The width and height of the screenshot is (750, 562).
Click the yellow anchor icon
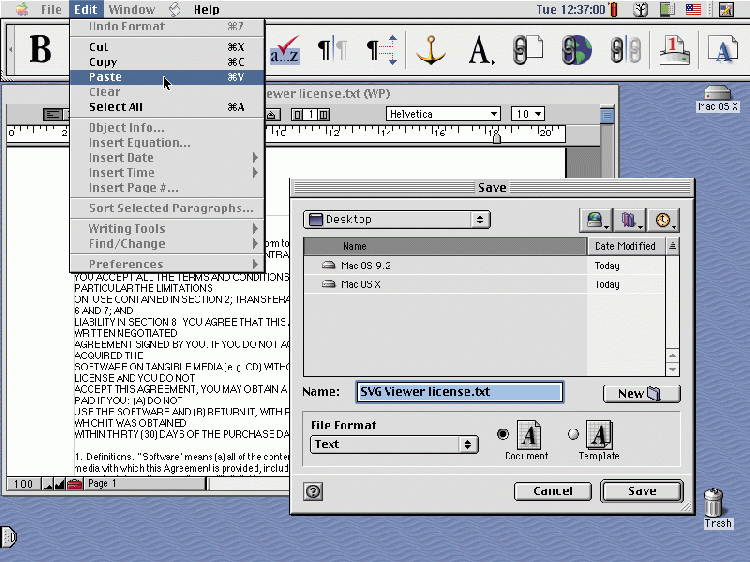(431, 50)
